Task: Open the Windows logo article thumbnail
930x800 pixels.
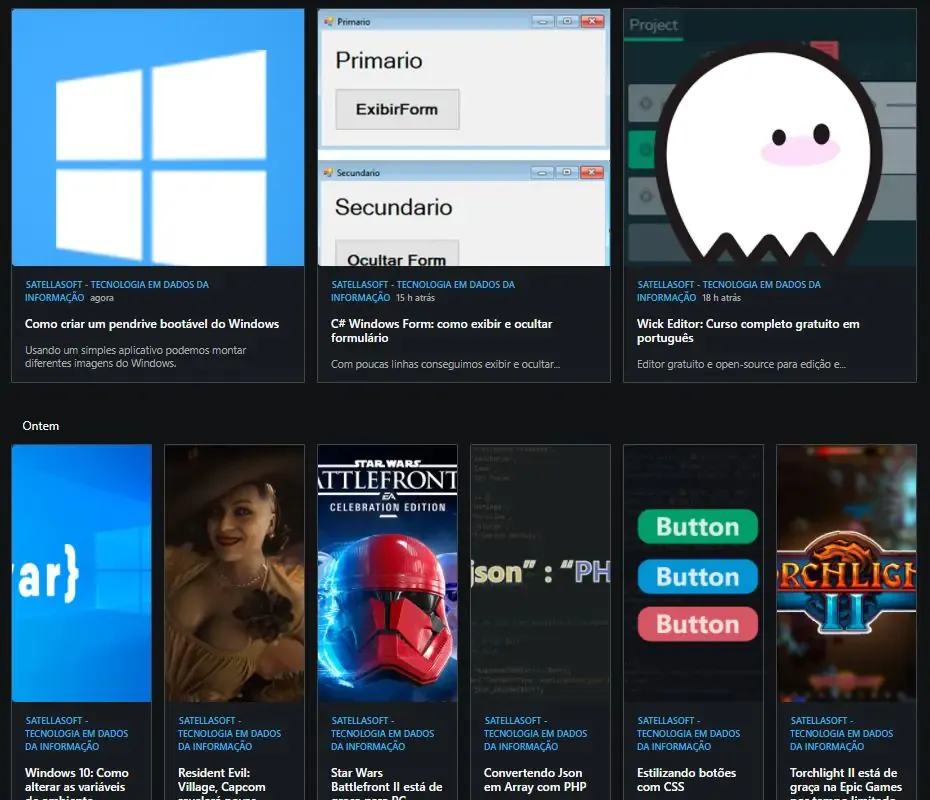Action: point(158,137)
